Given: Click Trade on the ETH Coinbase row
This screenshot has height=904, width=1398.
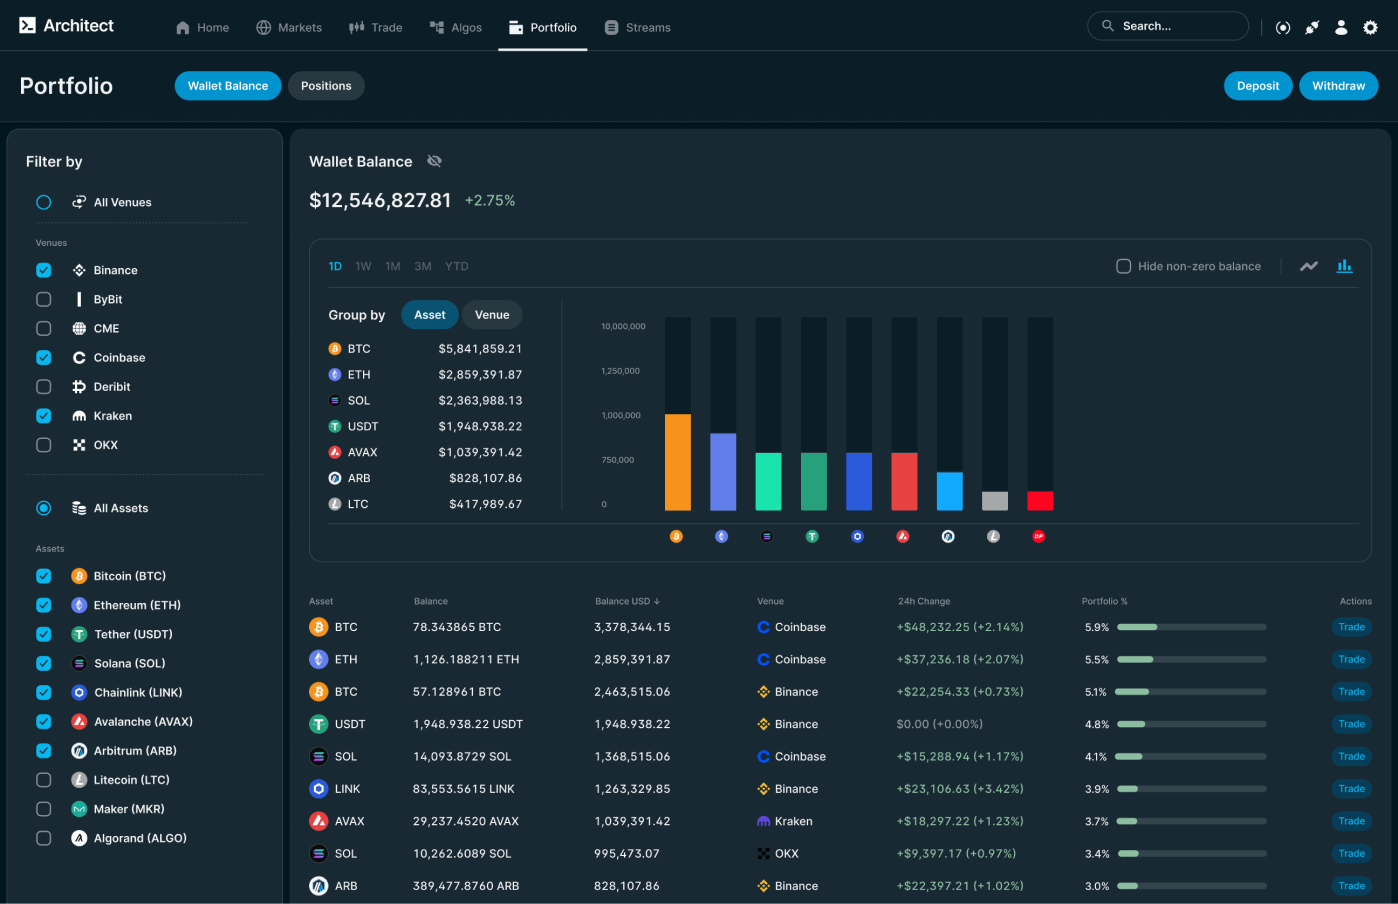Looking at the screenshot, I should click(x=1351, y=659).
